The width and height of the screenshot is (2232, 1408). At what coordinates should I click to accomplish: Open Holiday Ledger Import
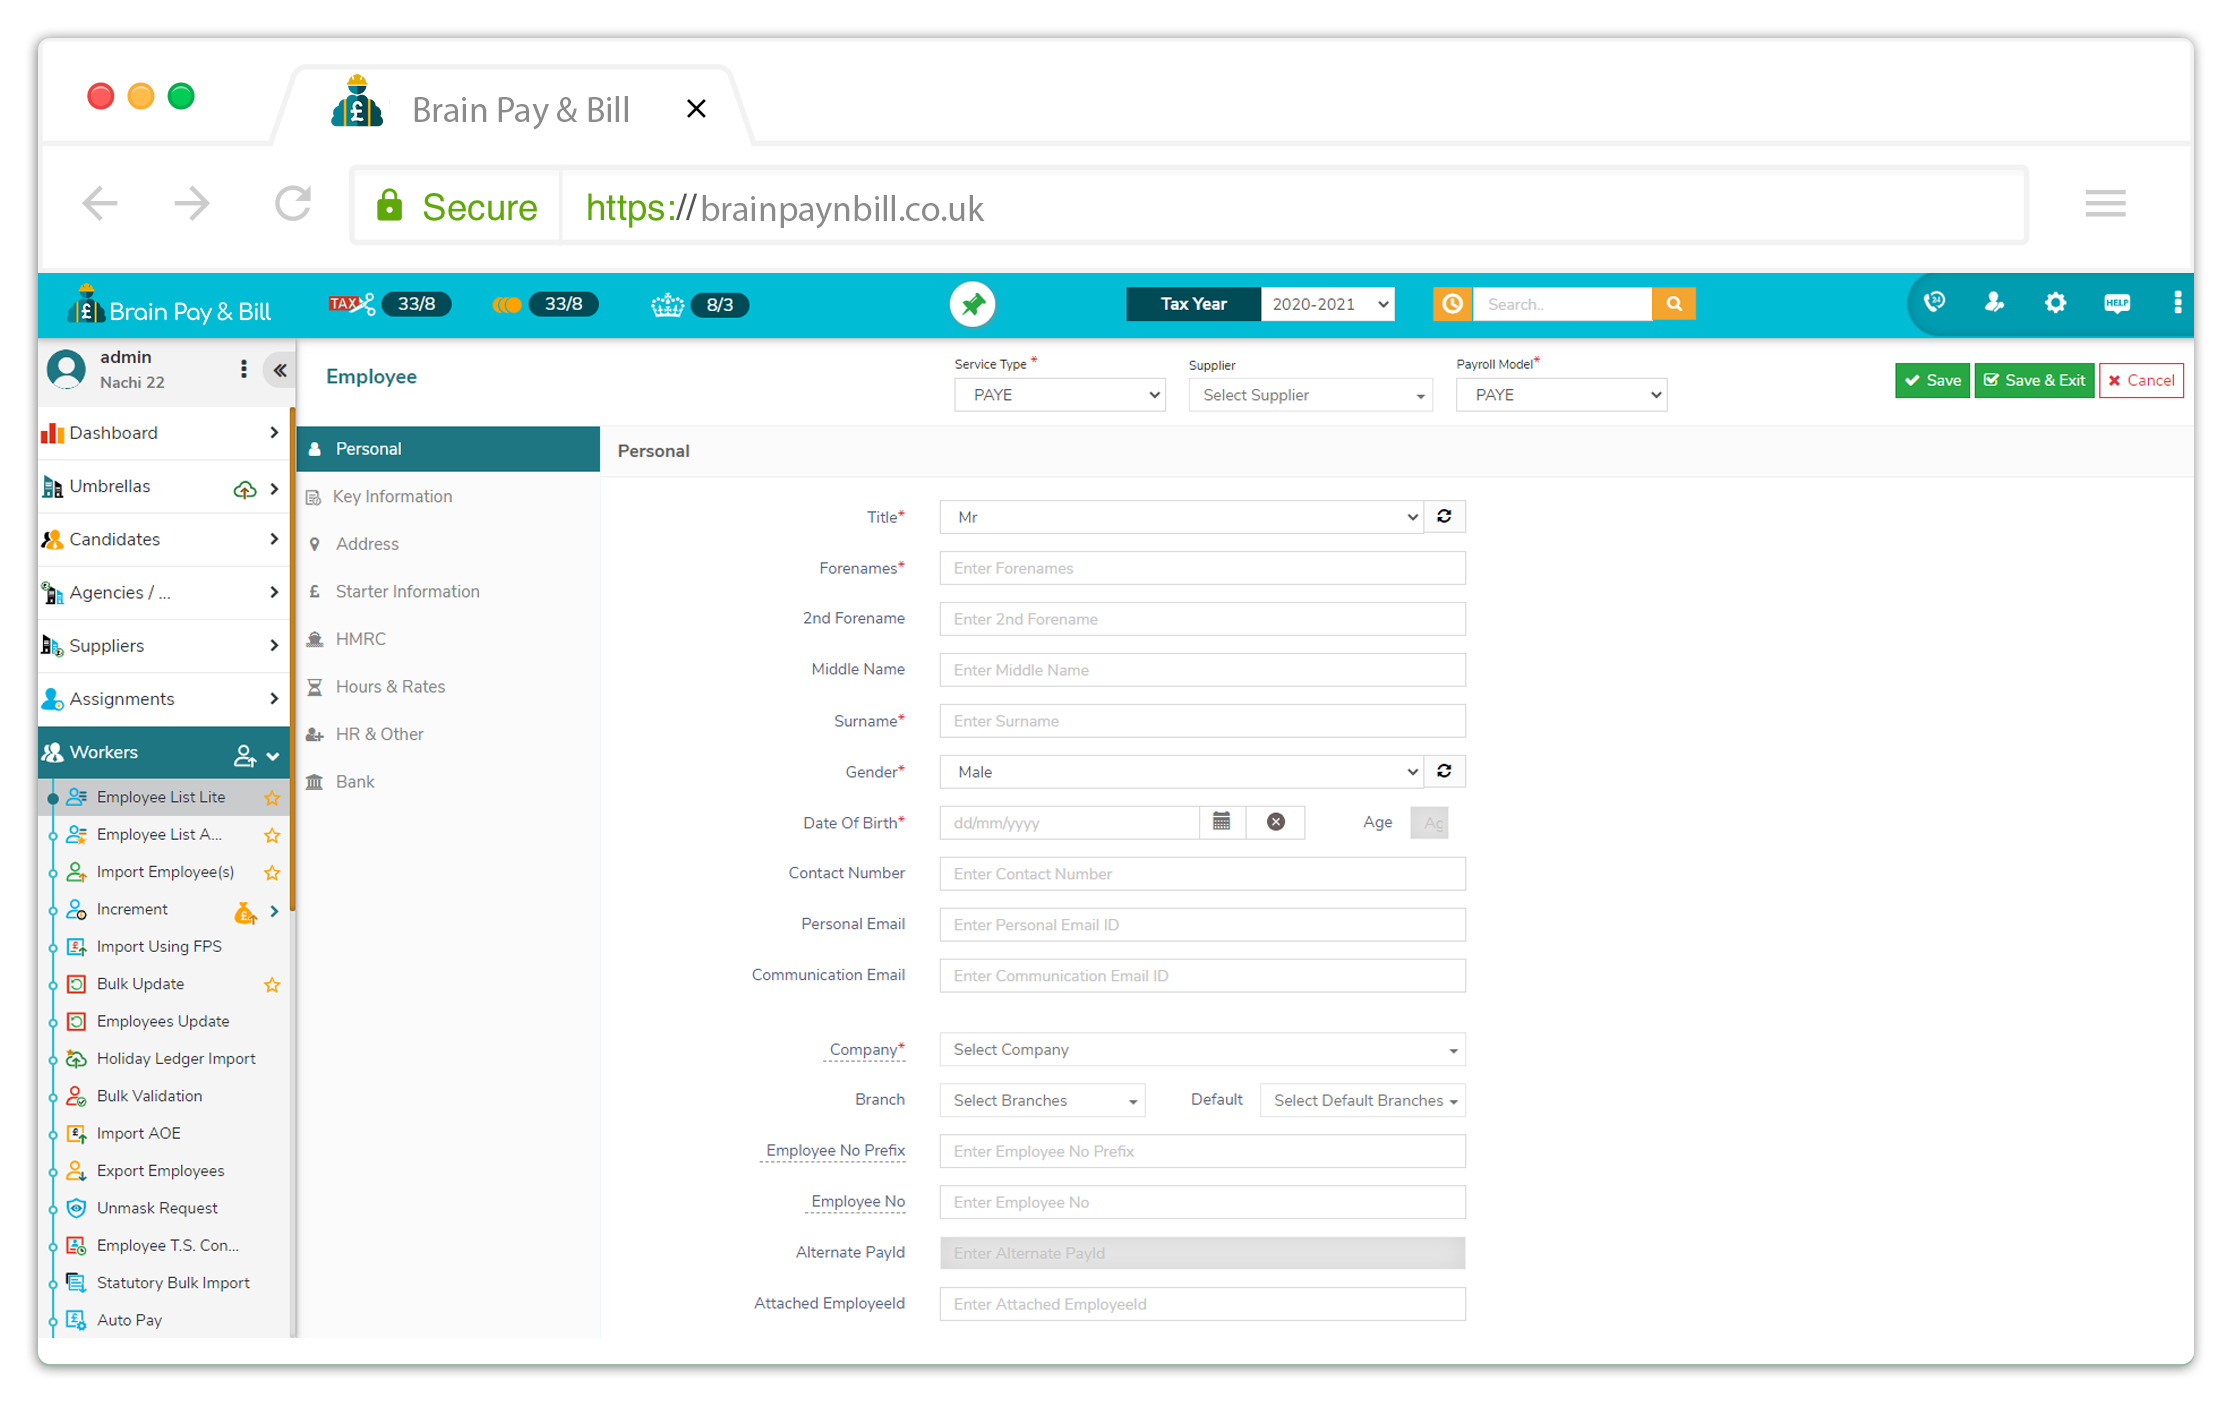[x=176, y=1059]
